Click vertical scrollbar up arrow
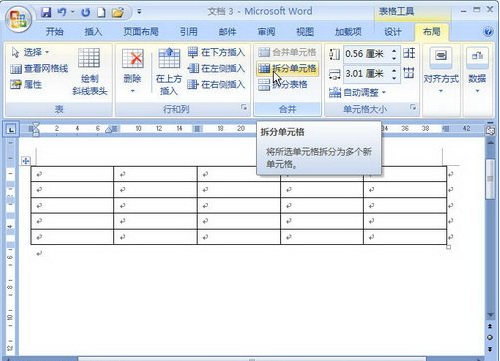 pyautogui.click(x=490, y=142)
